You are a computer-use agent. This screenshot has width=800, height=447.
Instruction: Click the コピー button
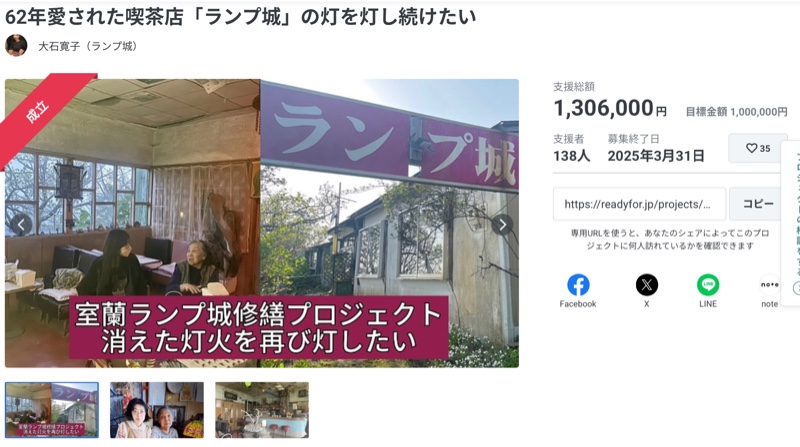click(758, 204)
